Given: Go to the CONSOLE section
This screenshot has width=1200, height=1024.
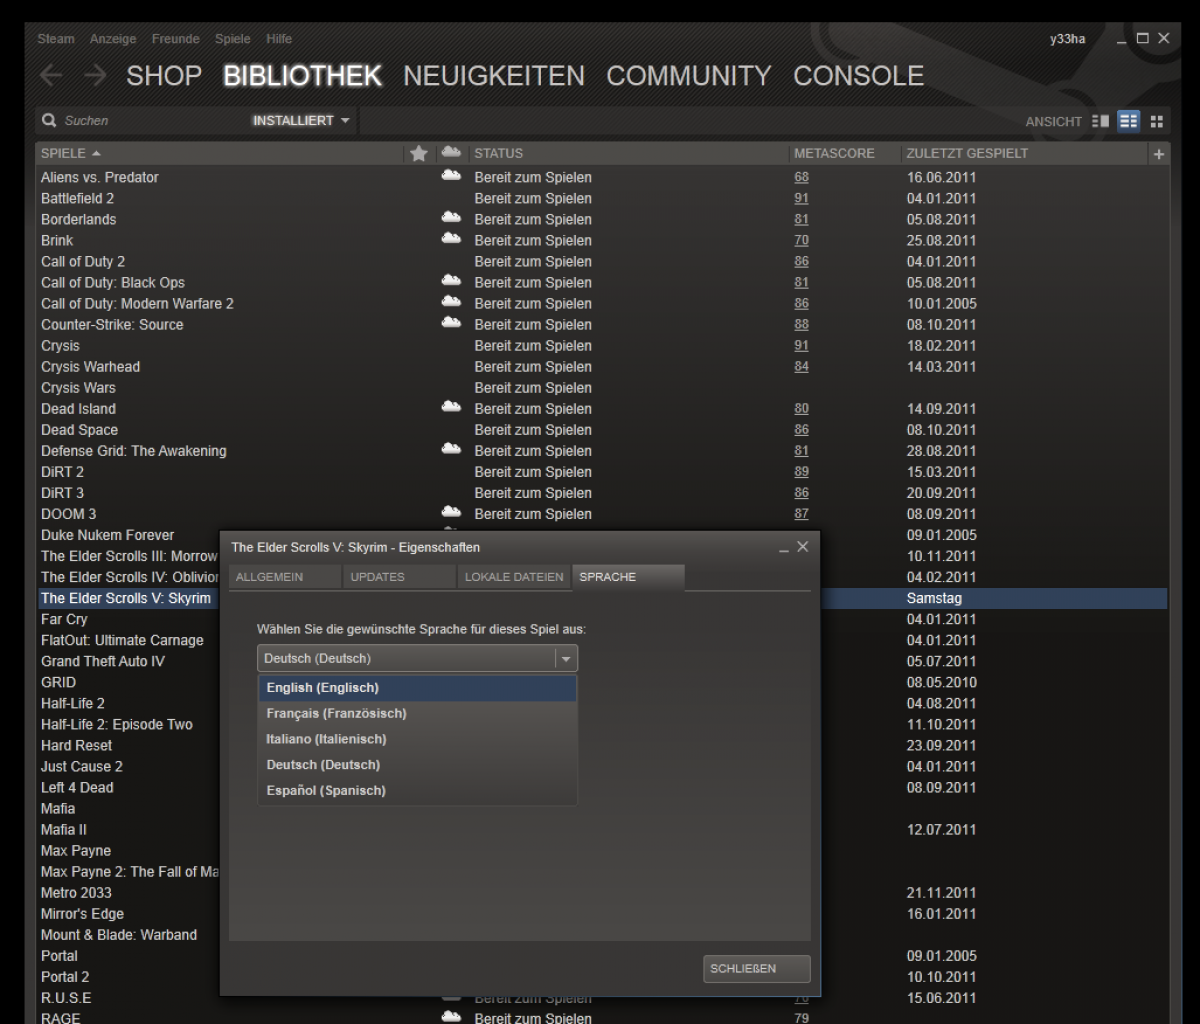Looking at the screenshot, I should click(858, 76).
